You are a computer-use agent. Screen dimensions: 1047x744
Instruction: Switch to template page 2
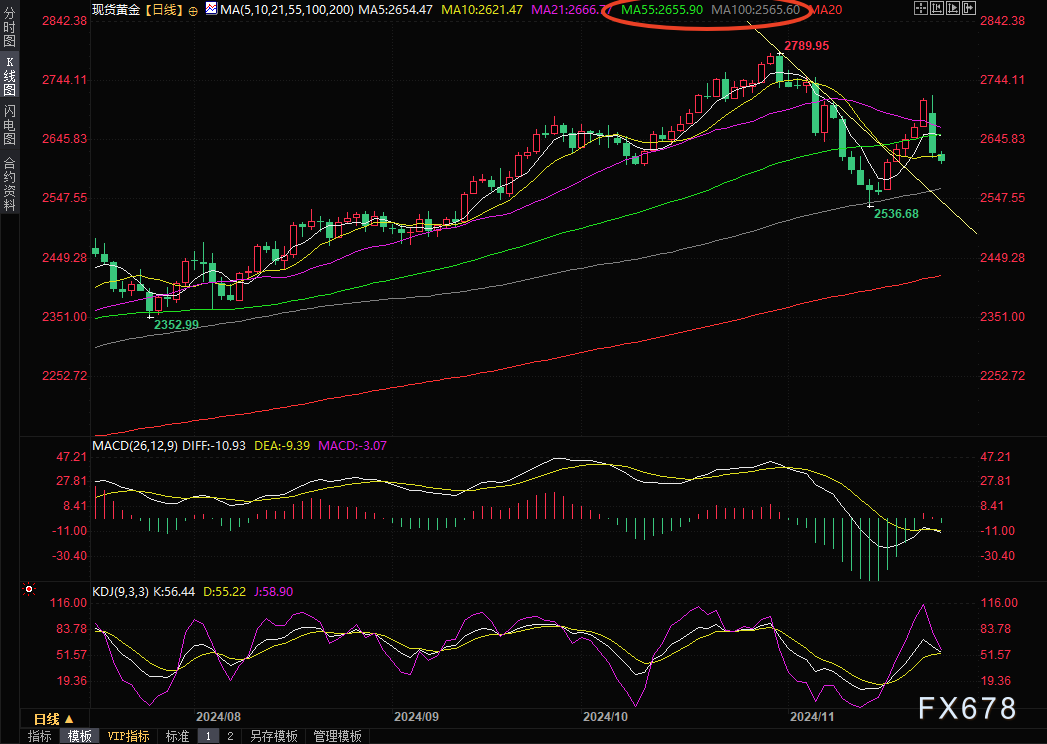[x=230, y=736]
